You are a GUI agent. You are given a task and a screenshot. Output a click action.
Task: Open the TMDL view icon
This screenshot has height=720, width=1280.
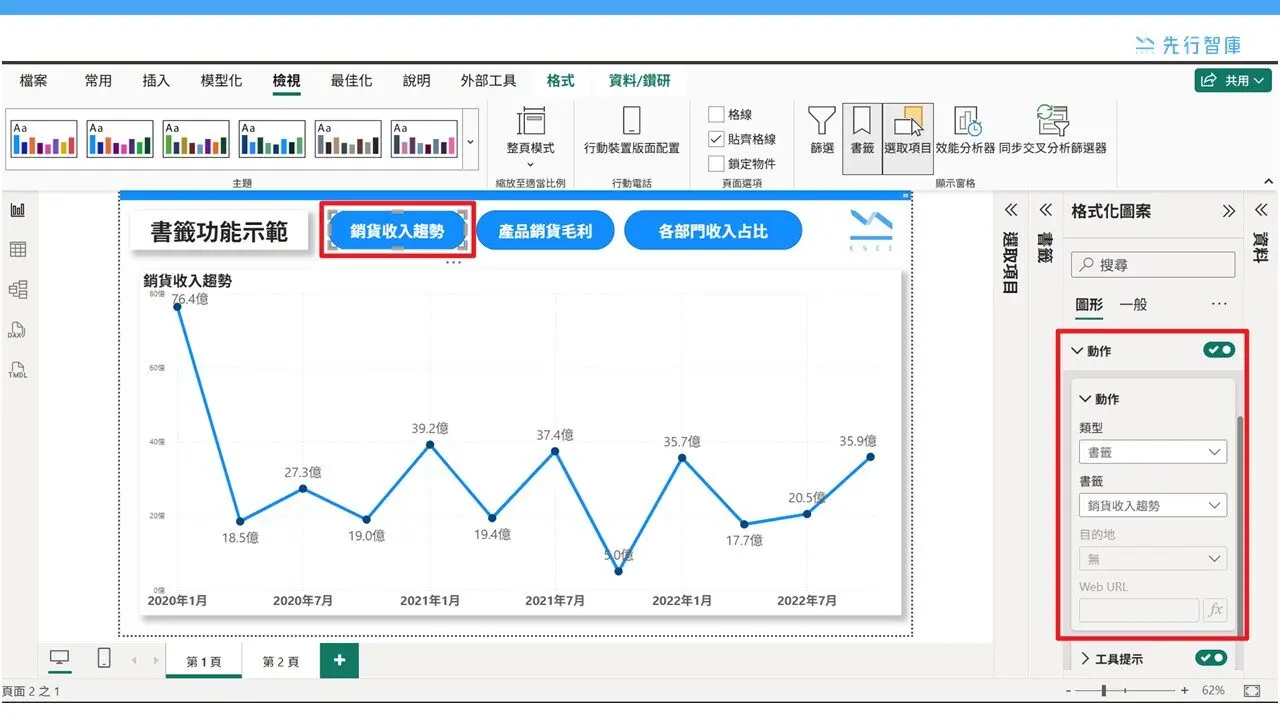pos(18,370)
